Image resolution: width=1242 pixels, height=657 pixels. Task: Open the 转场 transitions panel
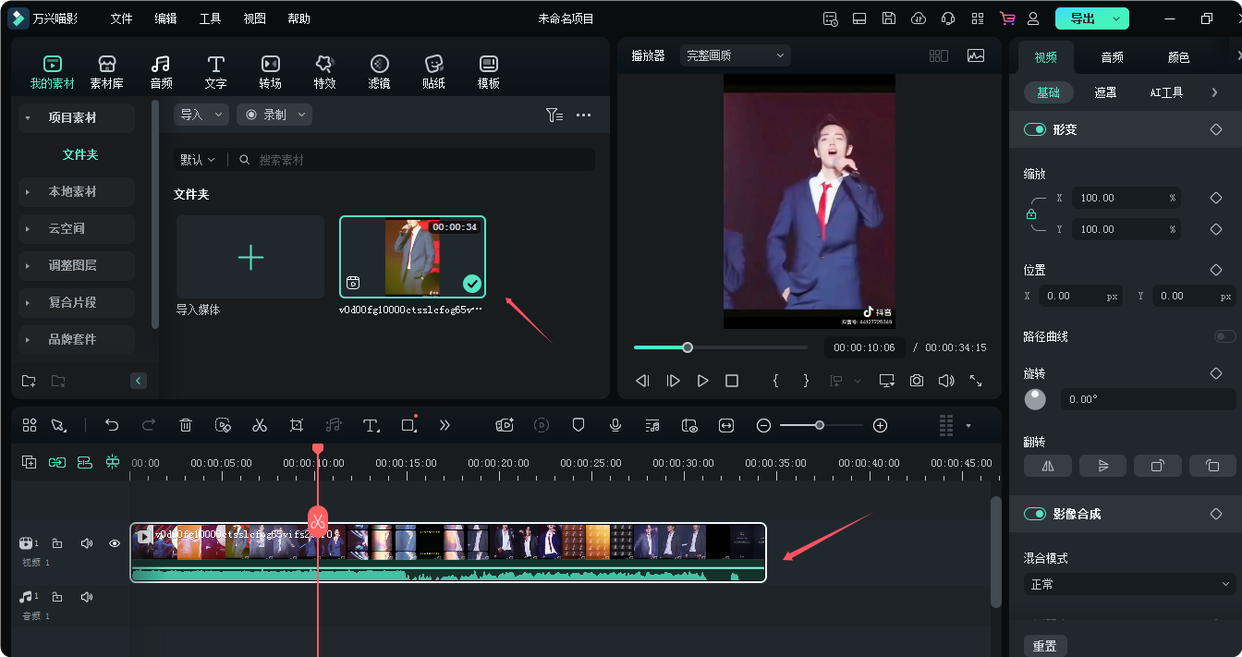(270, 72)
